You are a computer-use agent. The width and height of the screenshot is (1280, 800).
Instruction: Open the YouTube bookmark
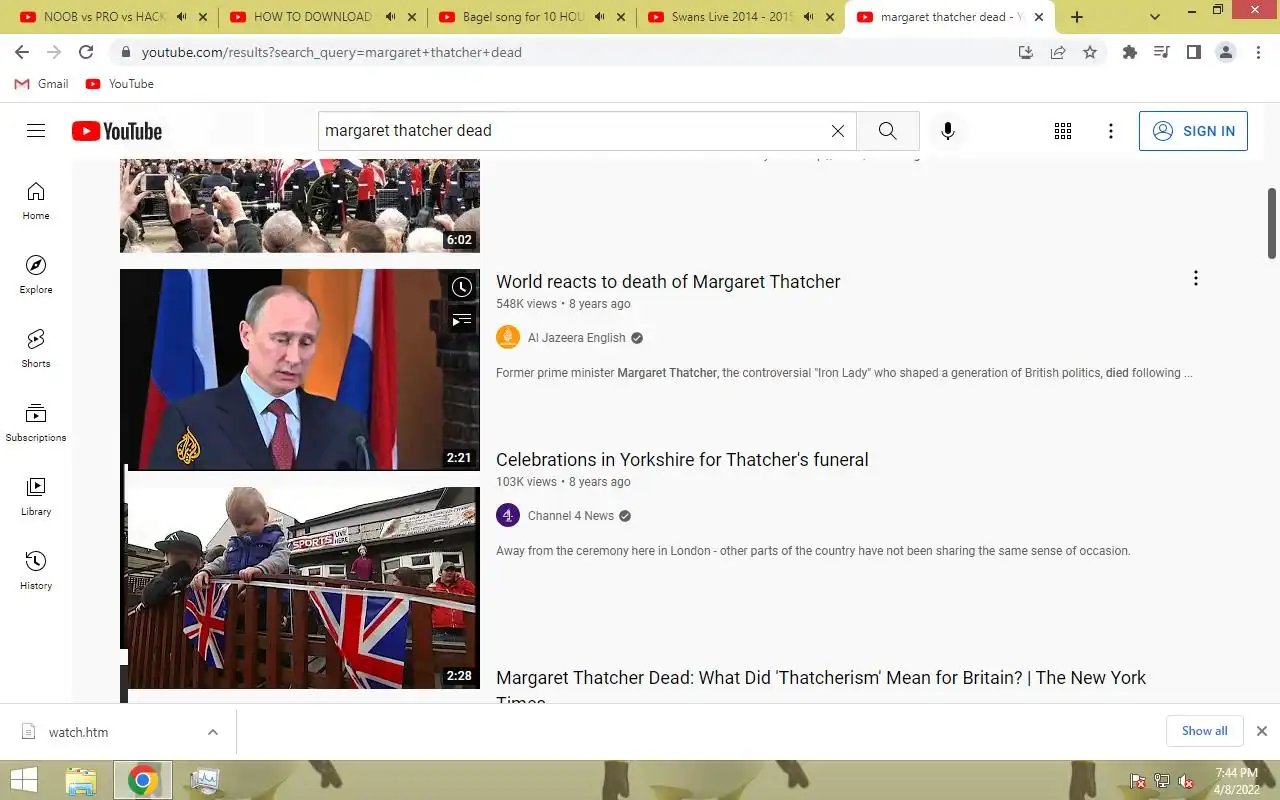(x=120, y=84)
